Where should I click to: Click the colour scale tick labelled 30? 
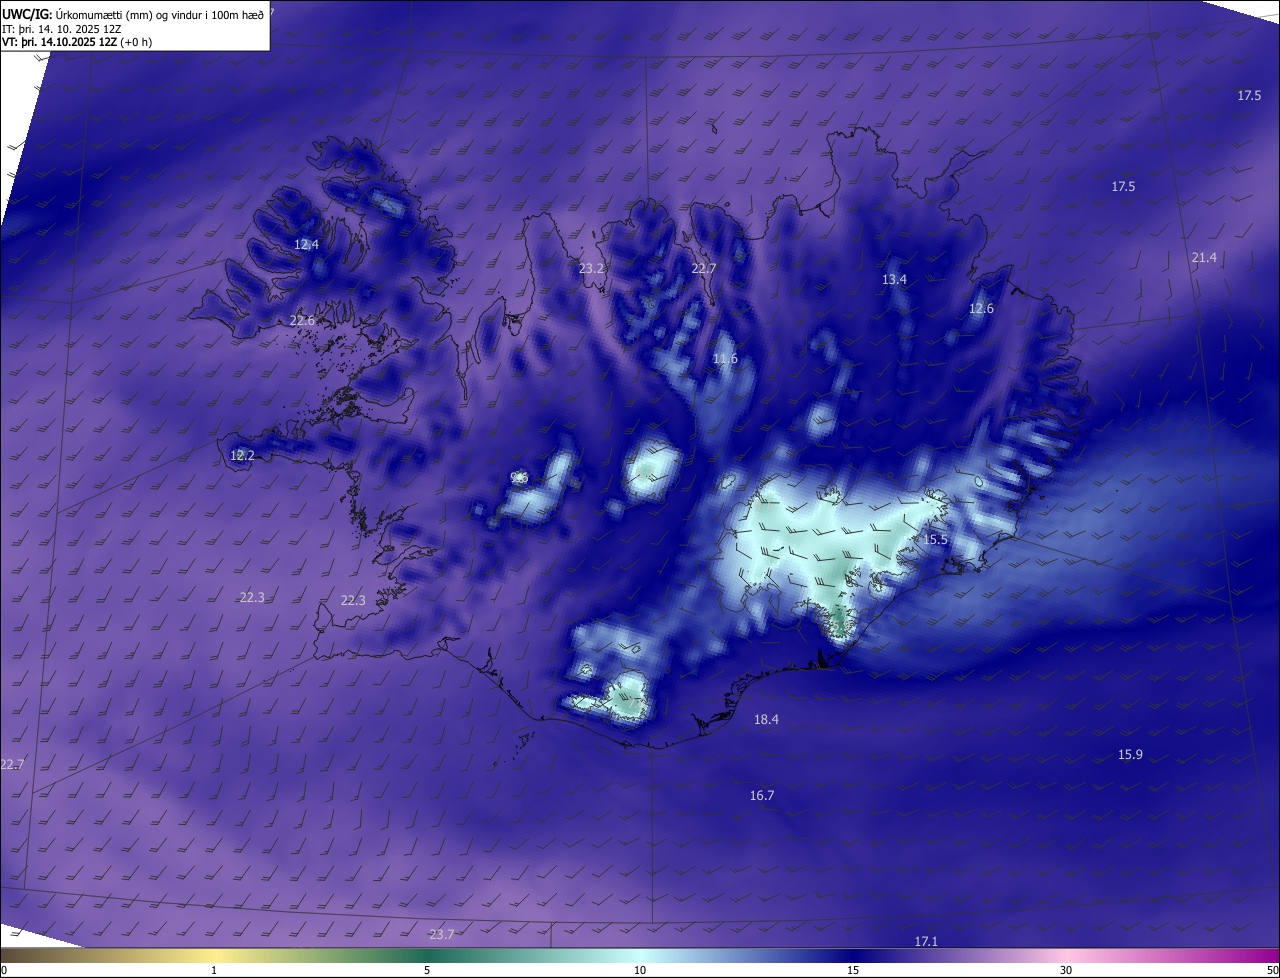click(1066, 970)
